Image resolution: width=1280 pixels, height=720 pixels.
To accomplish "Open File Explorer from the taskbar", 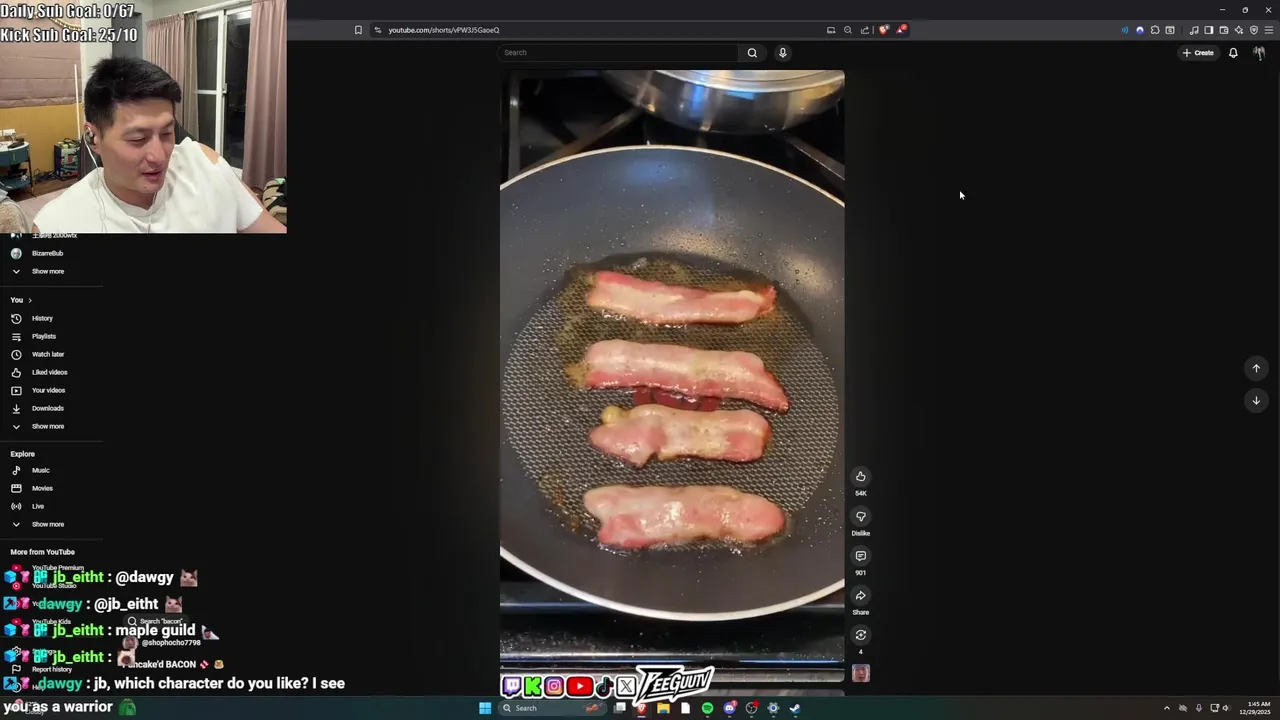I will (663, 708).
